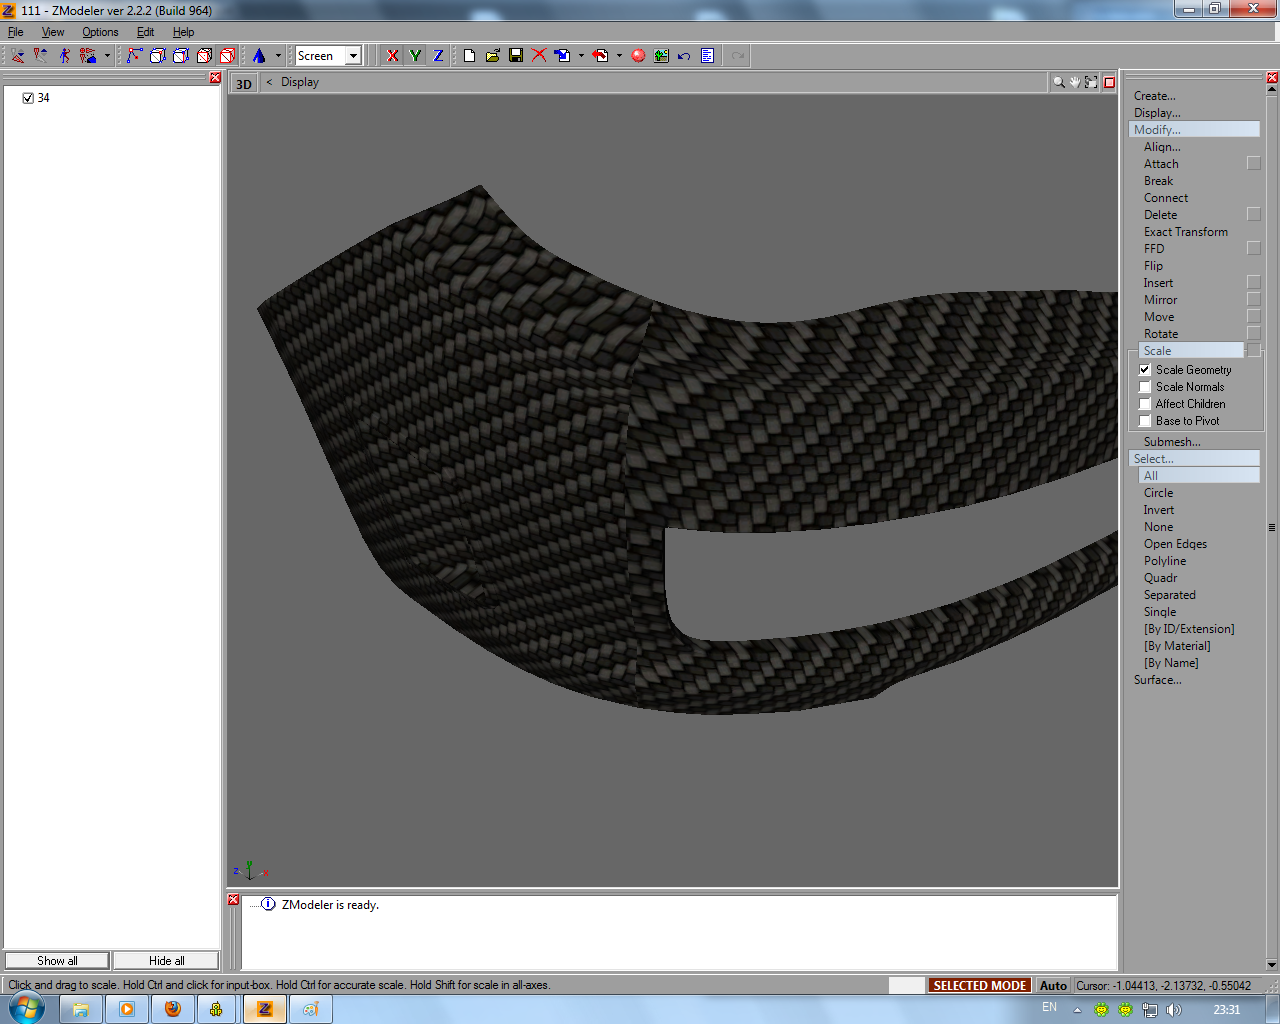Open the Screen axis-space dropdown
Screen dimensions: 1280x1024
[x=353, y=56]
